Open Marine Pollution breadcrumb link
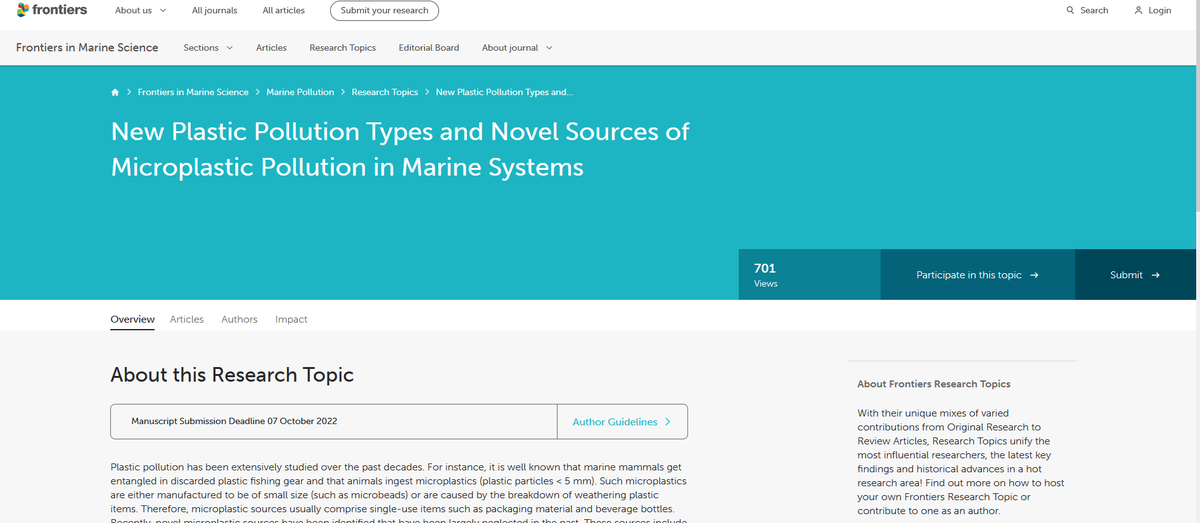This screenshot has height=523, width=1200. (300, 92)
